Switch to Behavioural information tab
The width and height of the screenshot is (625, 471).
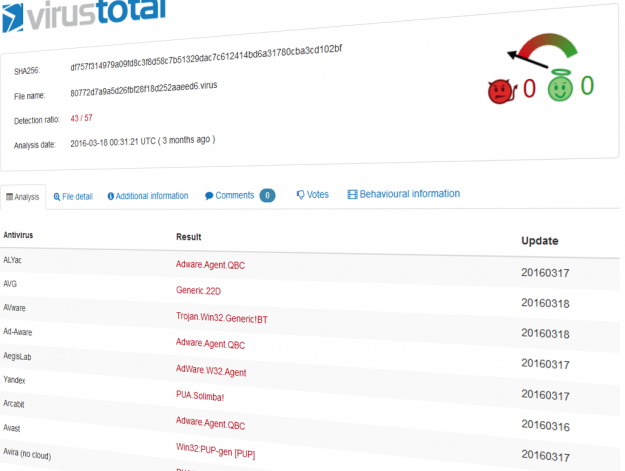(403, 193)
